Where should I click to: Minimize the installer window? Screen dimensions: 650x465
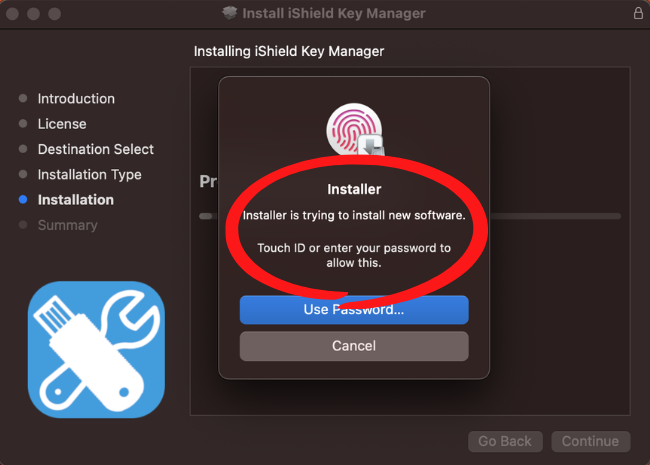click(34, 14)
